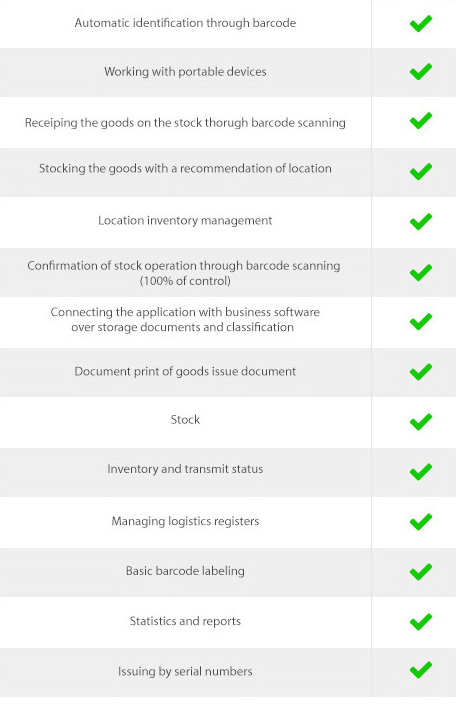Click the Location inventory management text
The height and width of the screenshot is (726, 456).
tap(185, 220)
